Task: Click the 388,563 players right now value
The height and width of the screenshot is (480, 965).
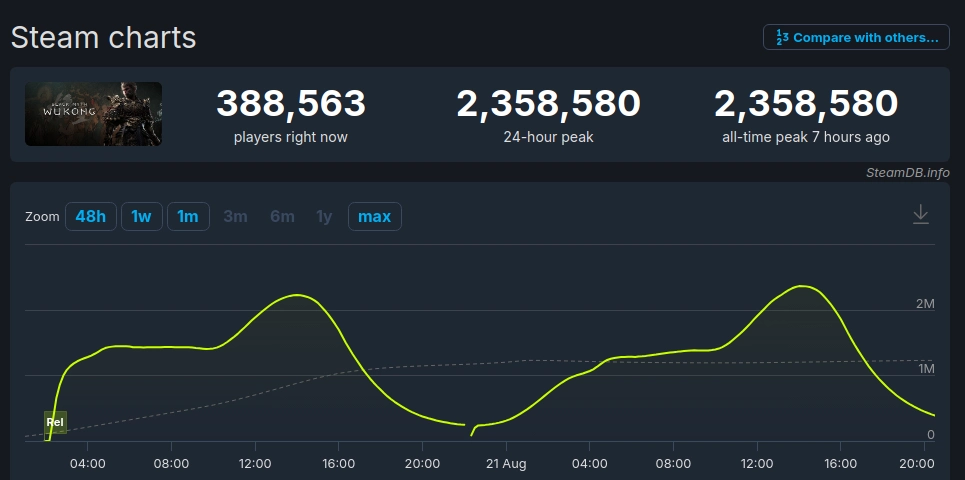Action: (x=290, y=103)
